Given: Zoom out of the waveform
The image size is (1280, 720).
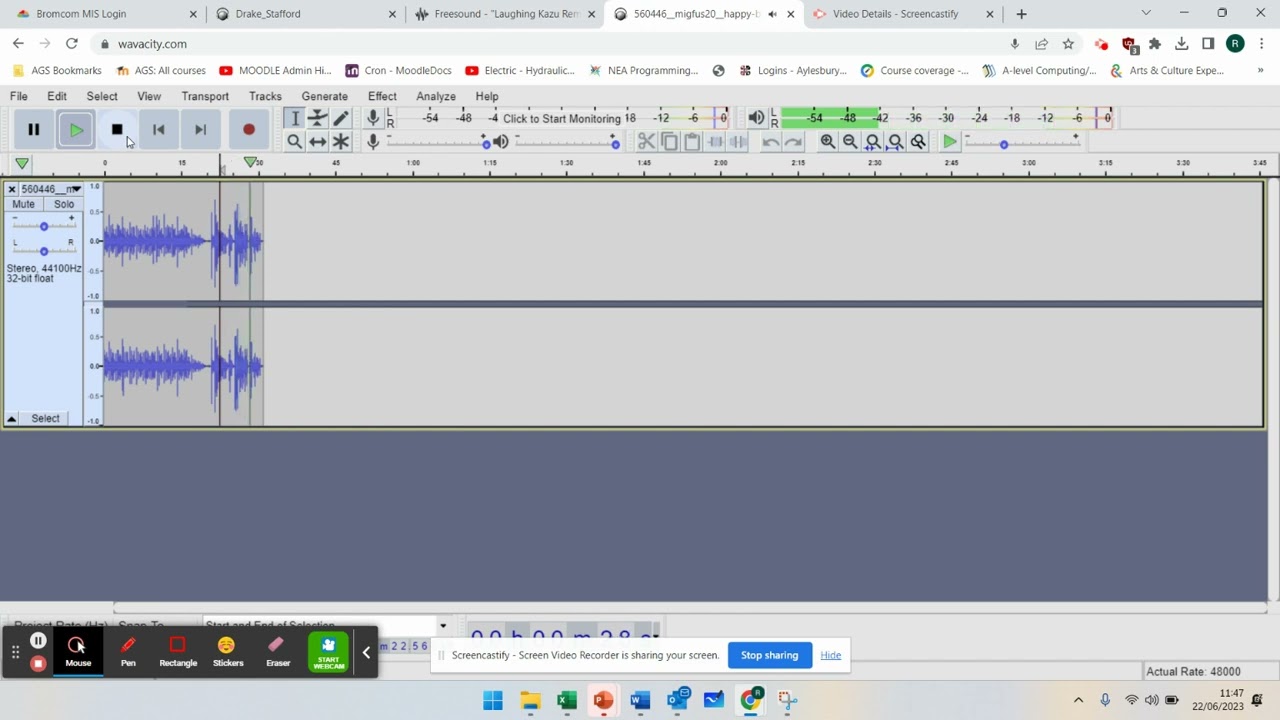Looking at the screenshot, I should click(850, 142).
